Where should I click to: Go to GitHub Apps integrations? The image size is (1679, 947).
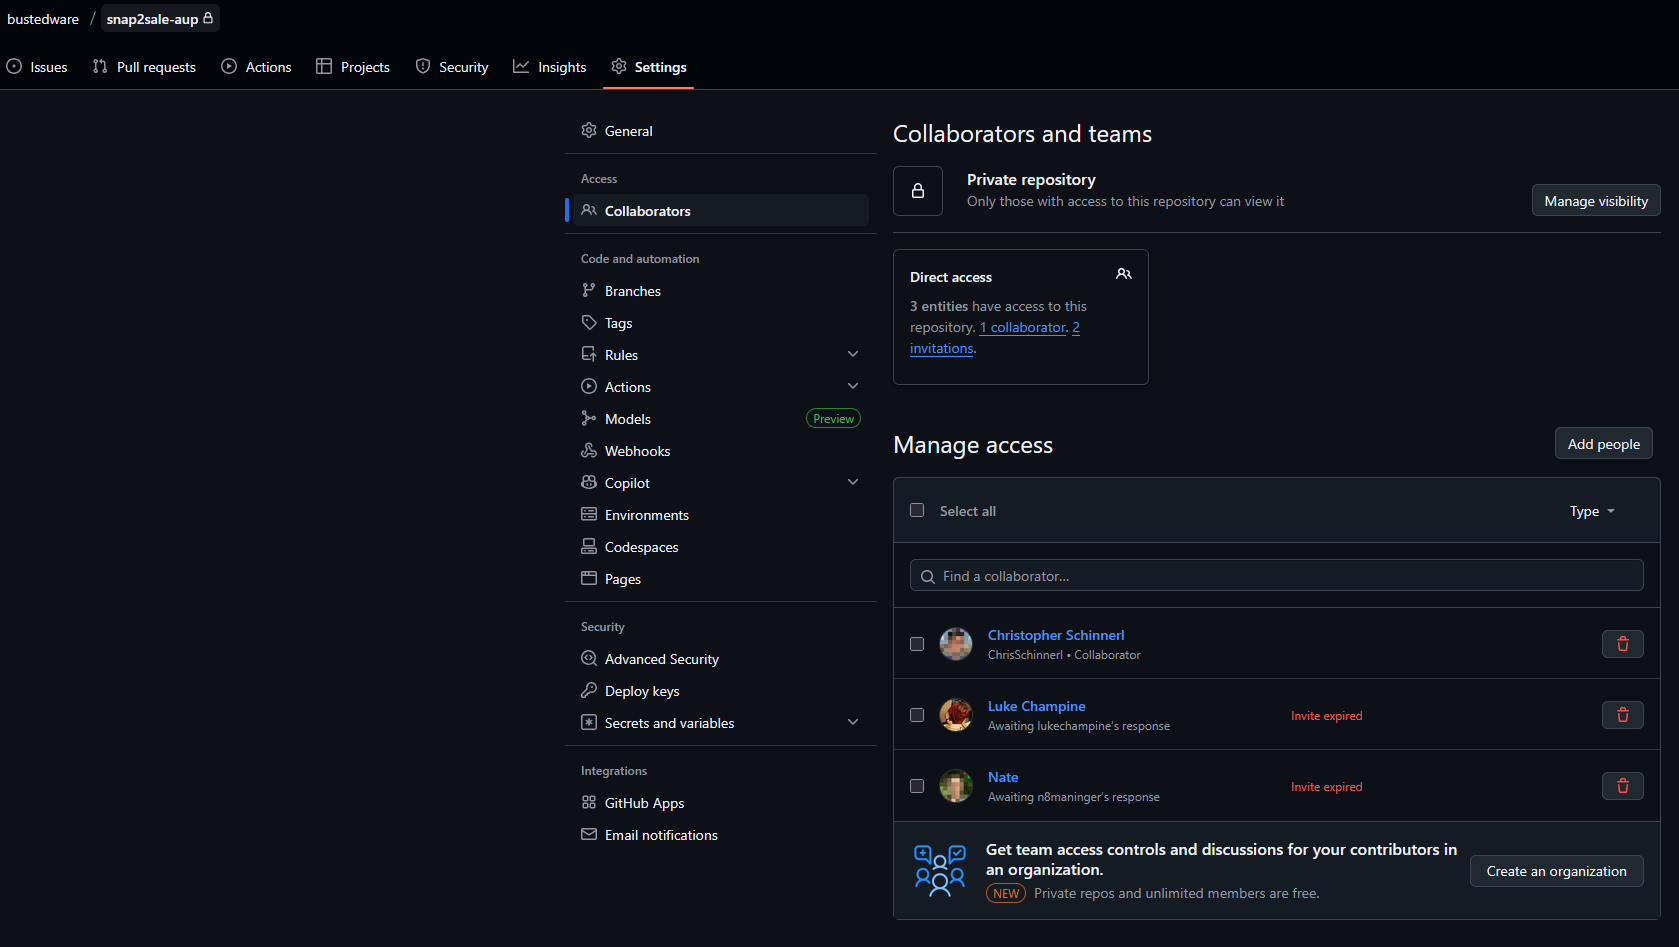tap(644, 803)
